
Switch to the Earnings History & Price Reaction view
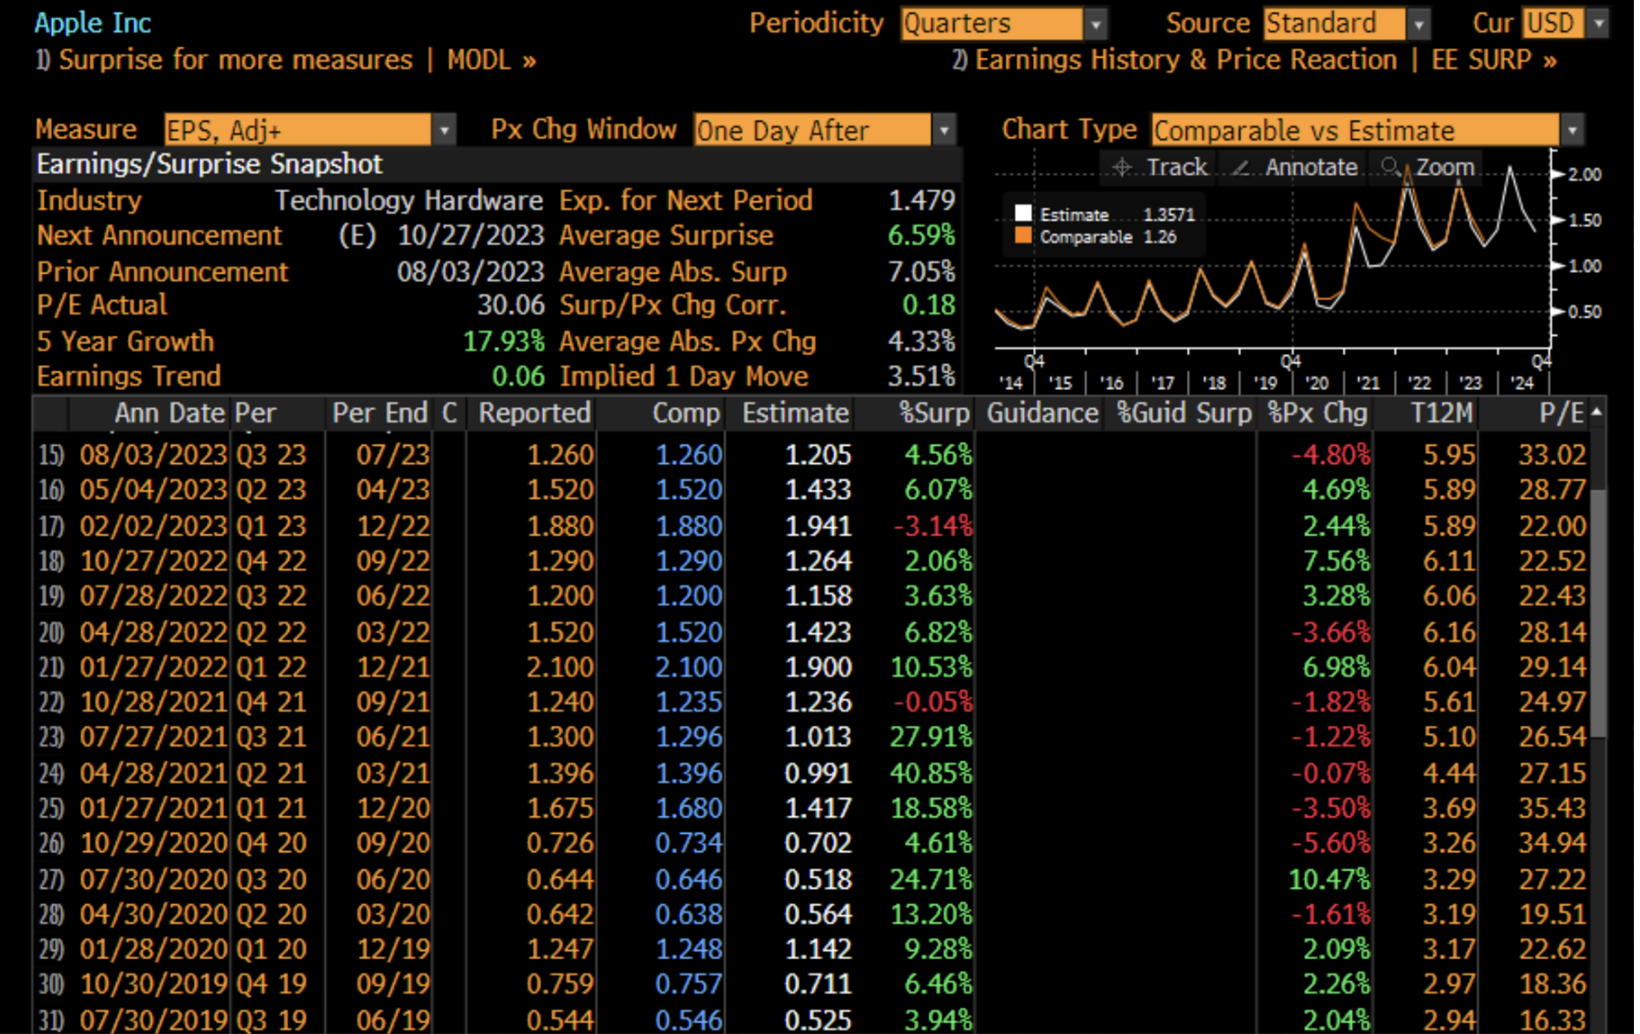point(1180,59)
